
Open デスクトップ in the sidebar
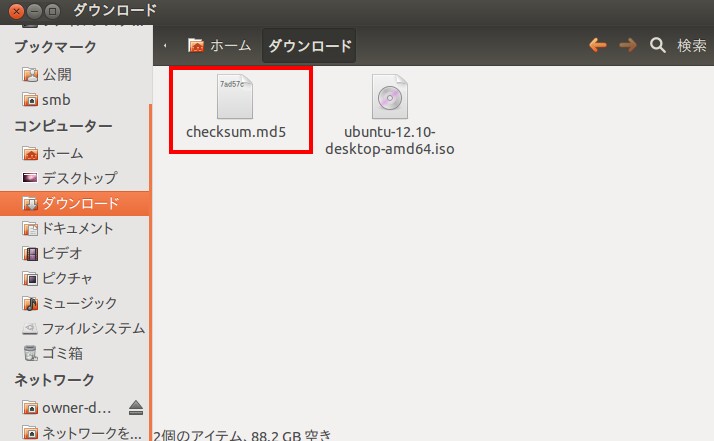[x=75, y=178]
